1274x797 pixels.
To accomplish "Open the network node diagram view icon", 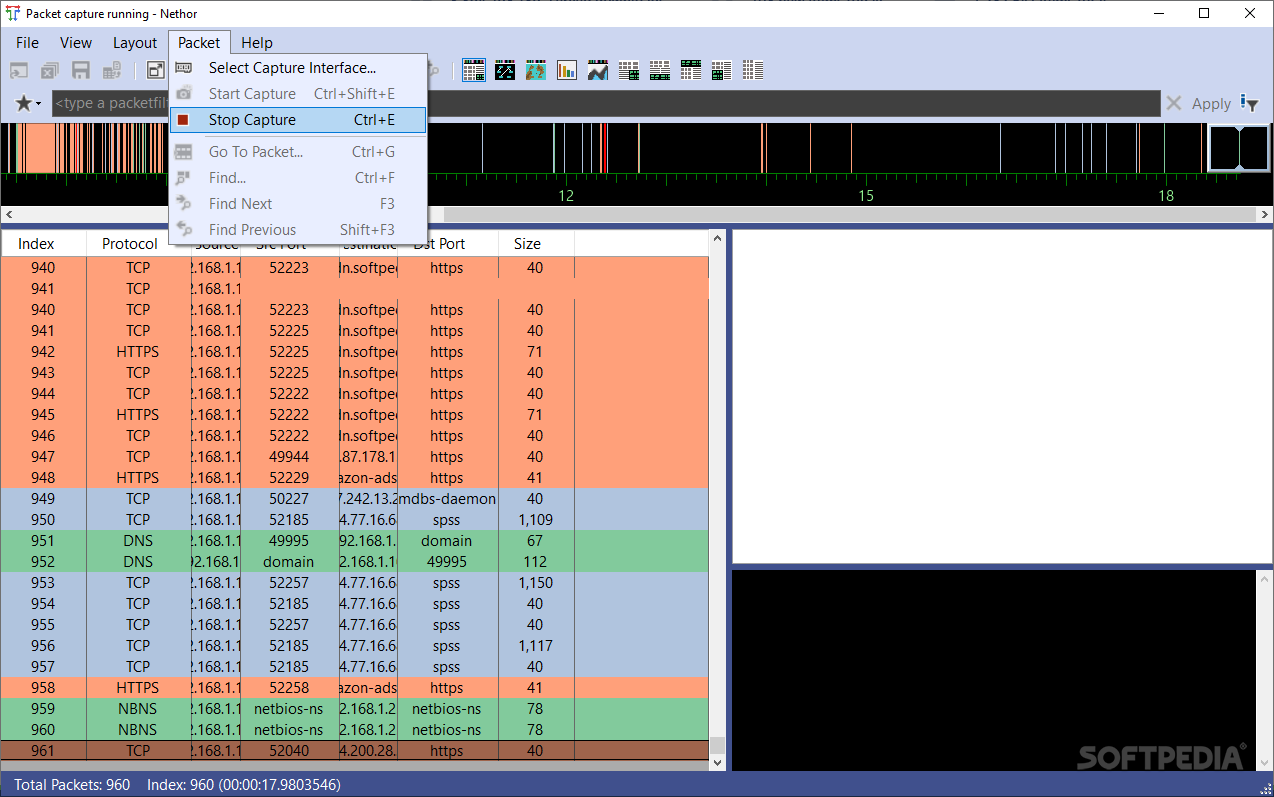I will coord(505,70).
